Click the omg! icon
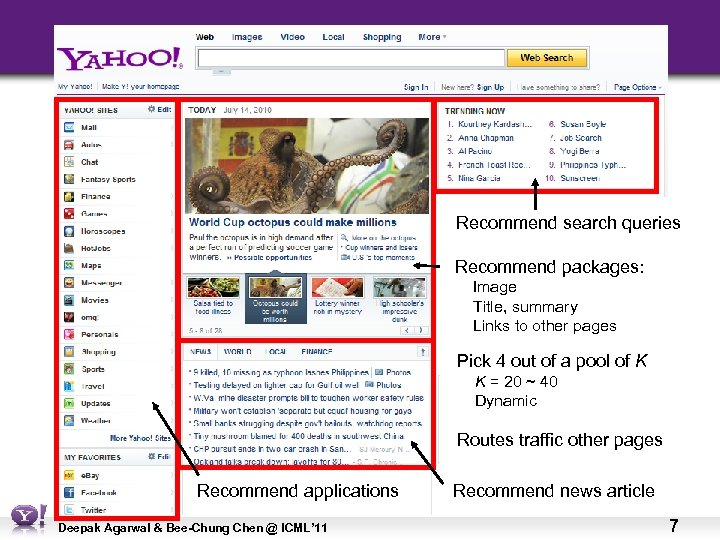 (x=69, y=317)
